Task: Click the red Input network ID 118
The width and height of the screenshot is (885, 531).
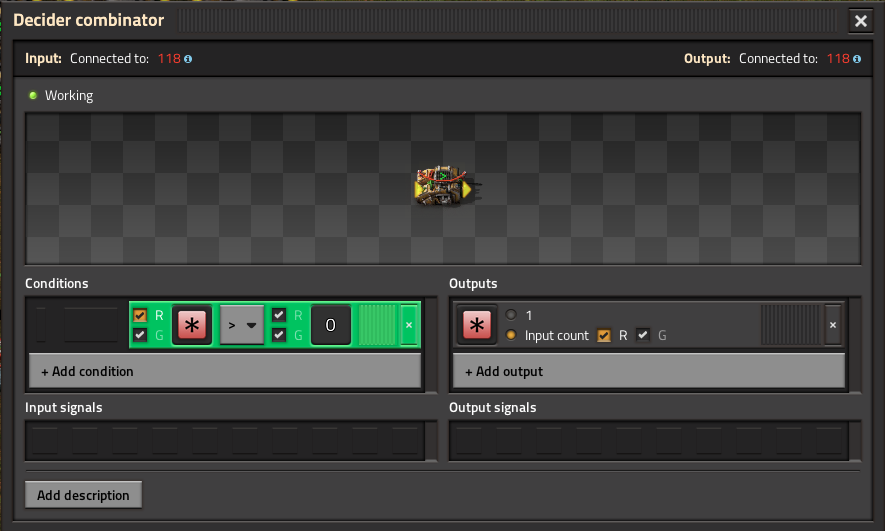Action: click(169, 59)
